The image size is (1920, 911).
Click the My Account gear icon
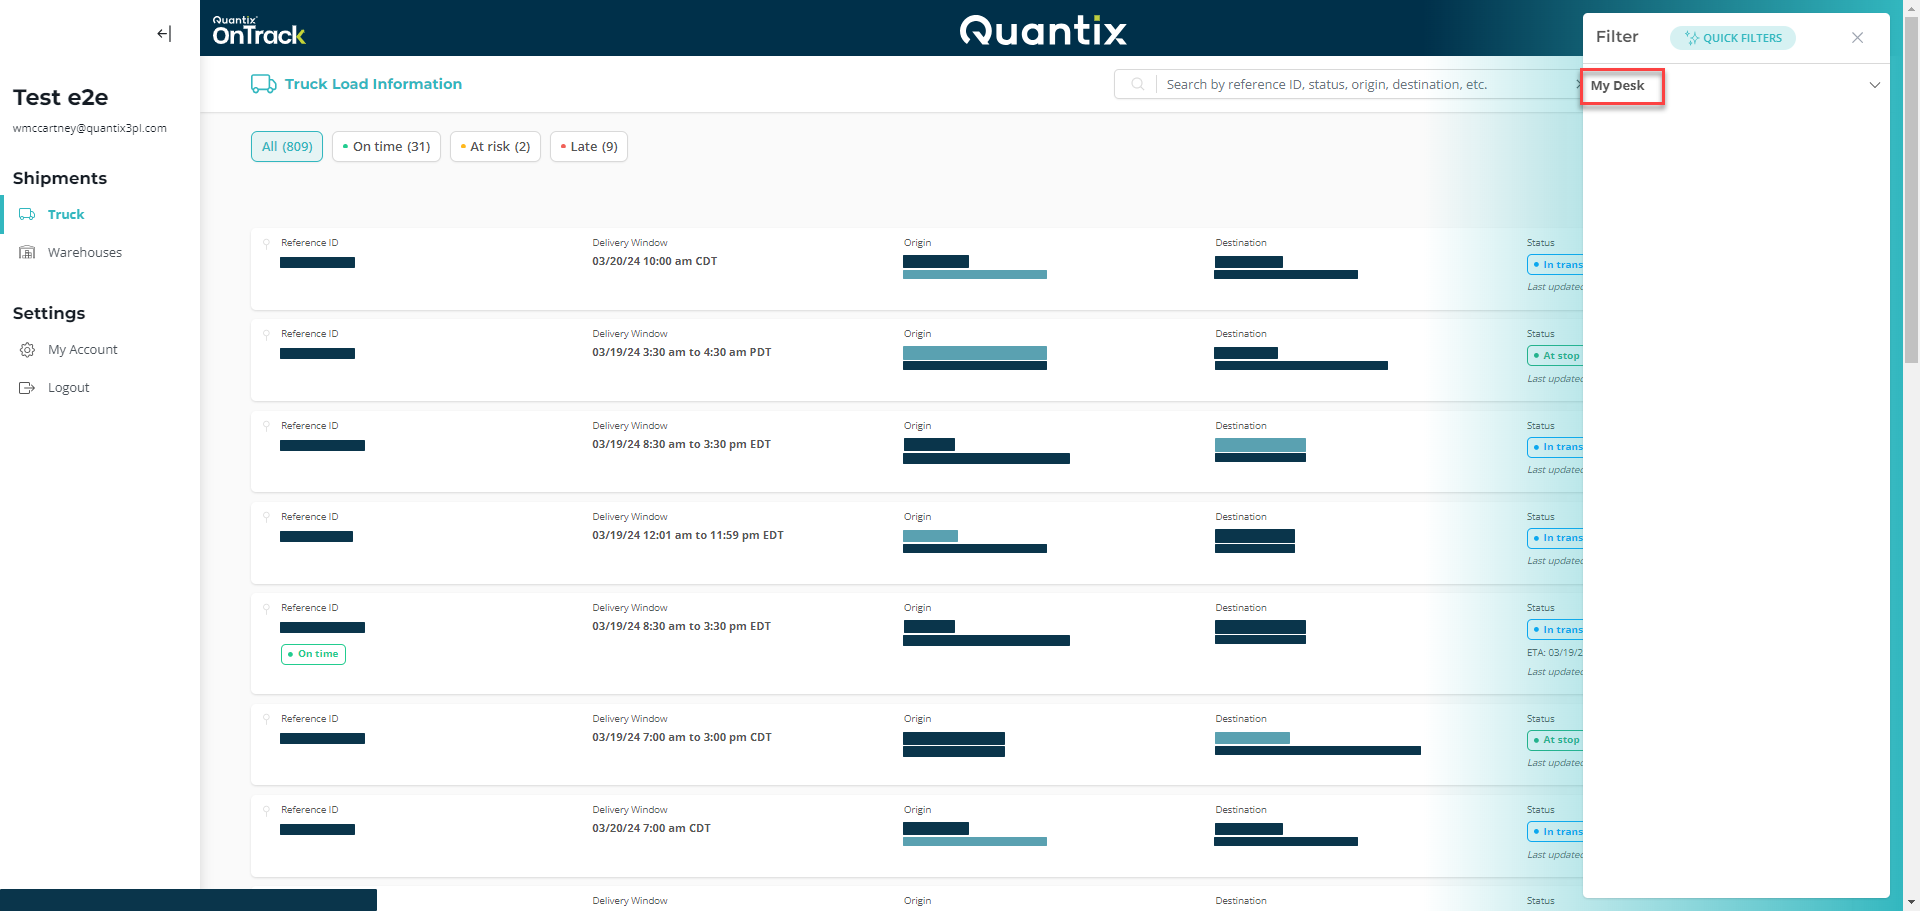[27, 349]
